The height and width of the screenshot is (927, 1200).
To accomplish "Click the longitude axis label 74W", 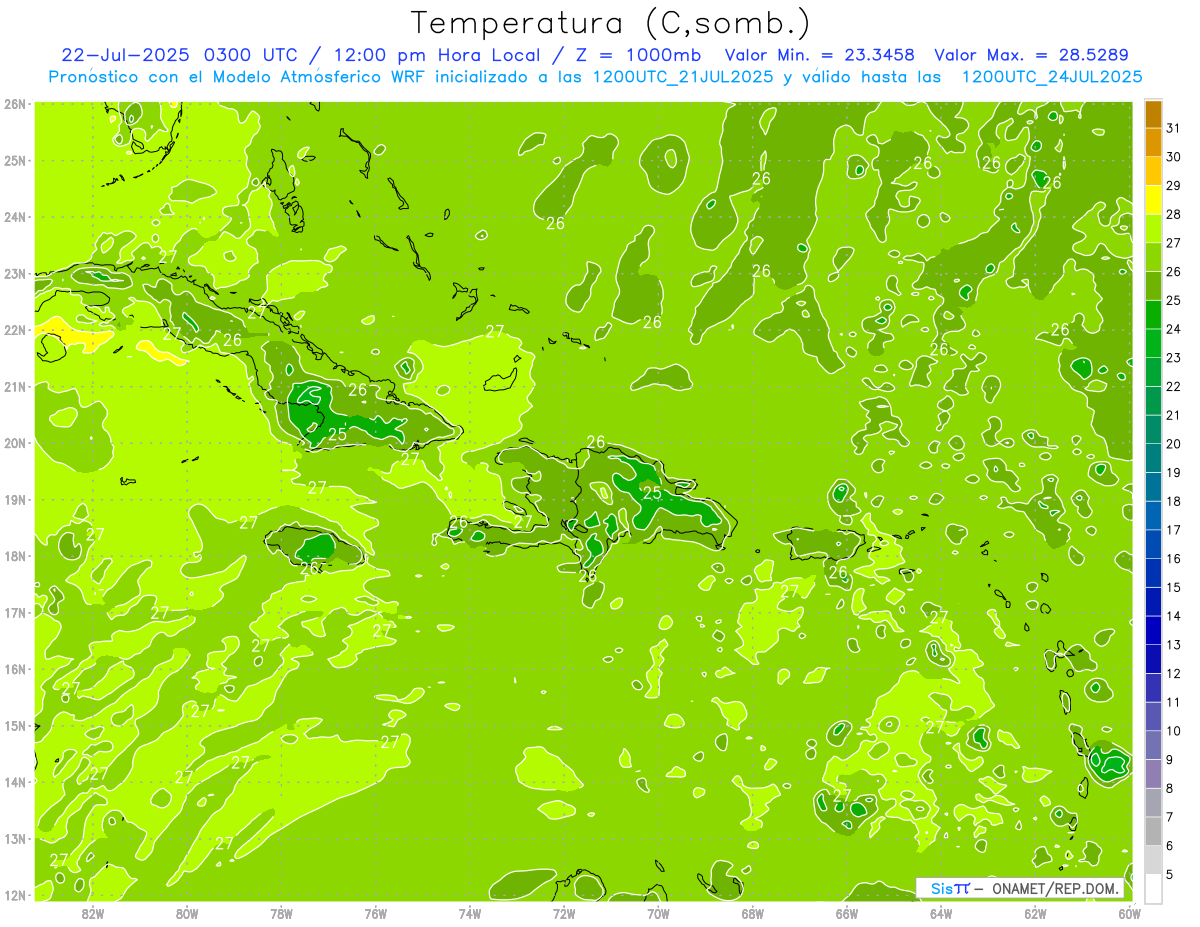I will click(470, 913).
